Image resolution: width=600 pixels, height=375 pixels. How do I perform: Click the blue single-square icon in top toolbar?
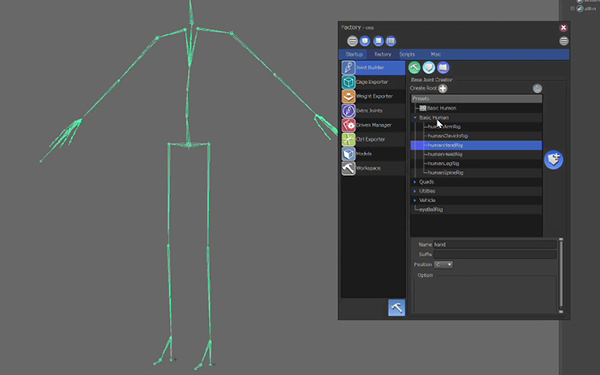pos(378,41)
